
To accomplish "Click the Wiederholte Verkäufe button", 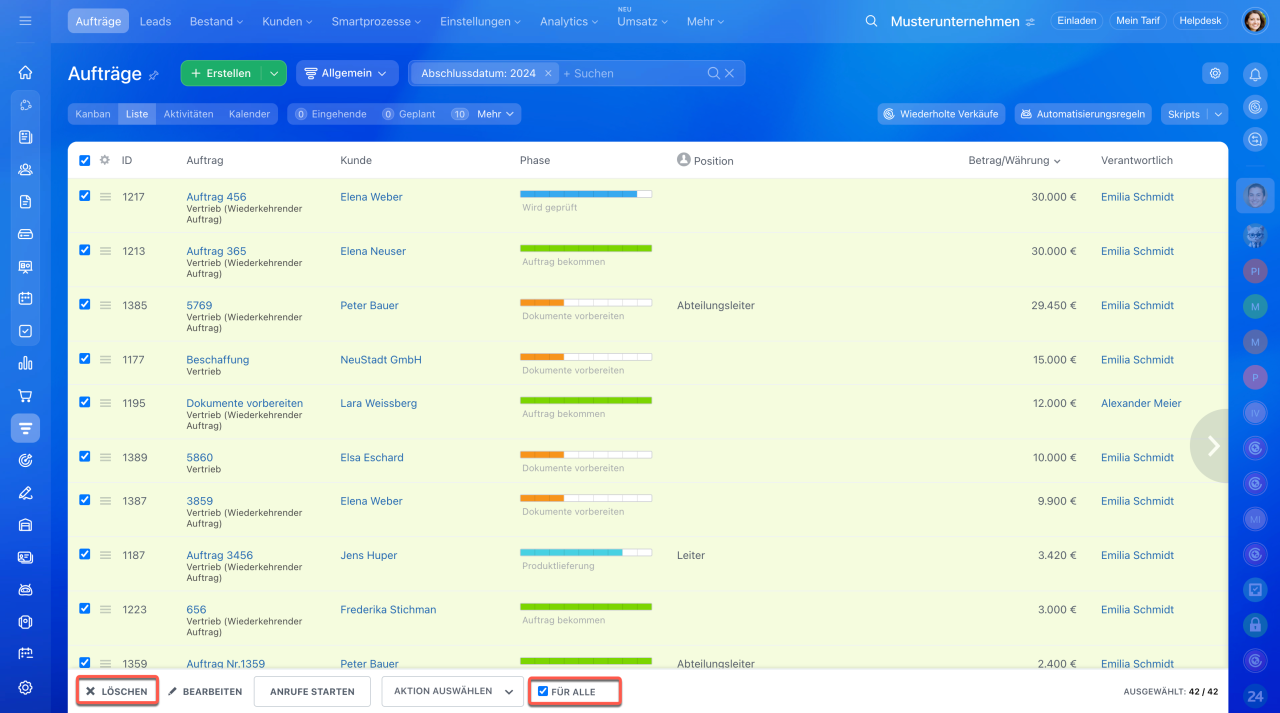I will click(x=941, y=114).
